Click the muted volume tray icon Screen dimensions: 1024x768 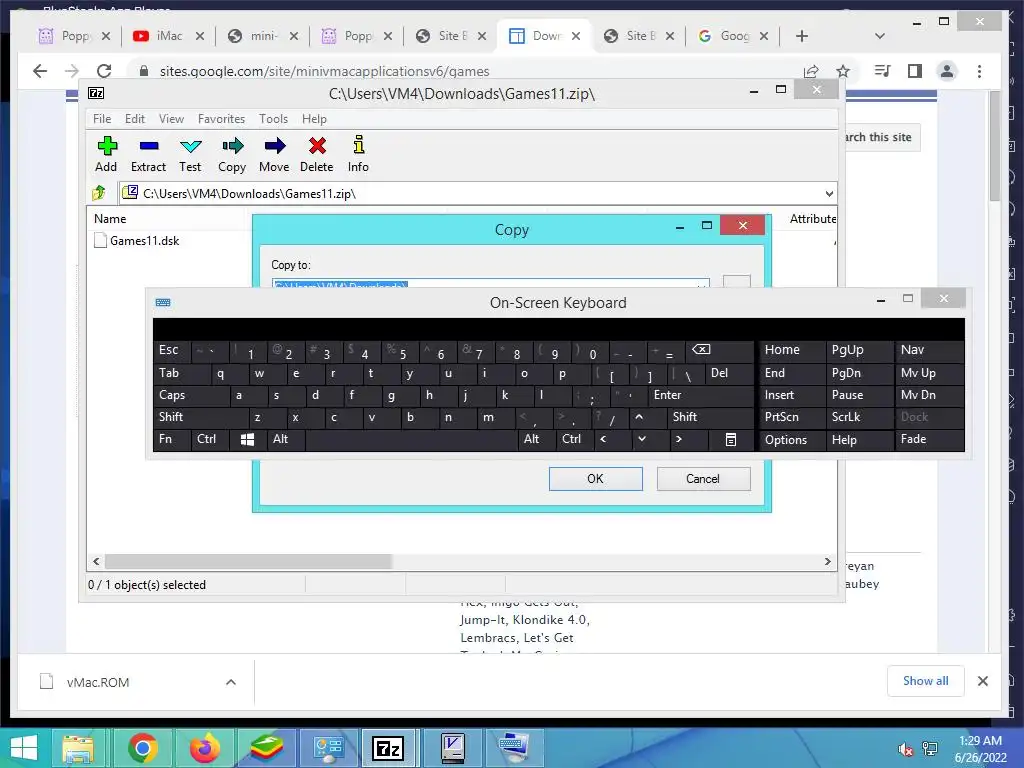(x=905, y=749)
